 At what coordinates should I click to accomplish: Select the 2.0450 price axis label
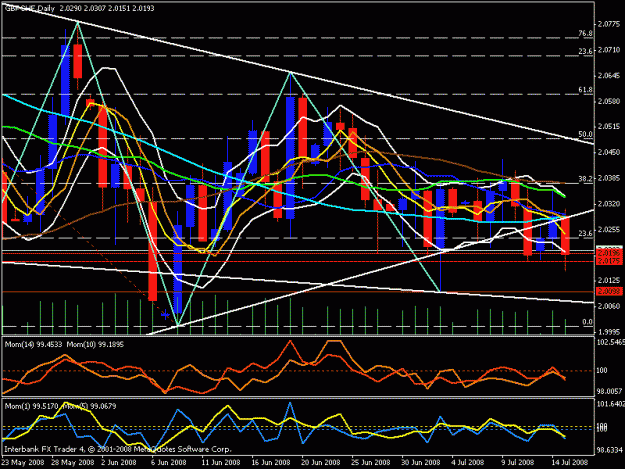pos(609,152)
